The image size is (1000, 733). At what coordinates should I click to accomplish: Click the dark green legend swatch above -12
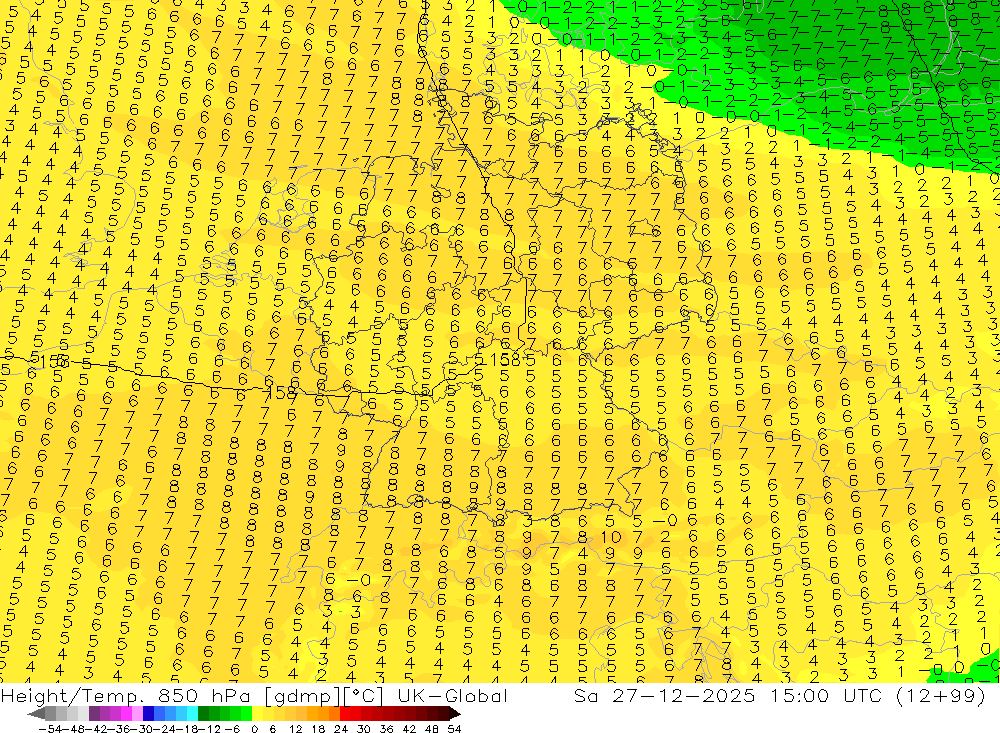[203, 714]
